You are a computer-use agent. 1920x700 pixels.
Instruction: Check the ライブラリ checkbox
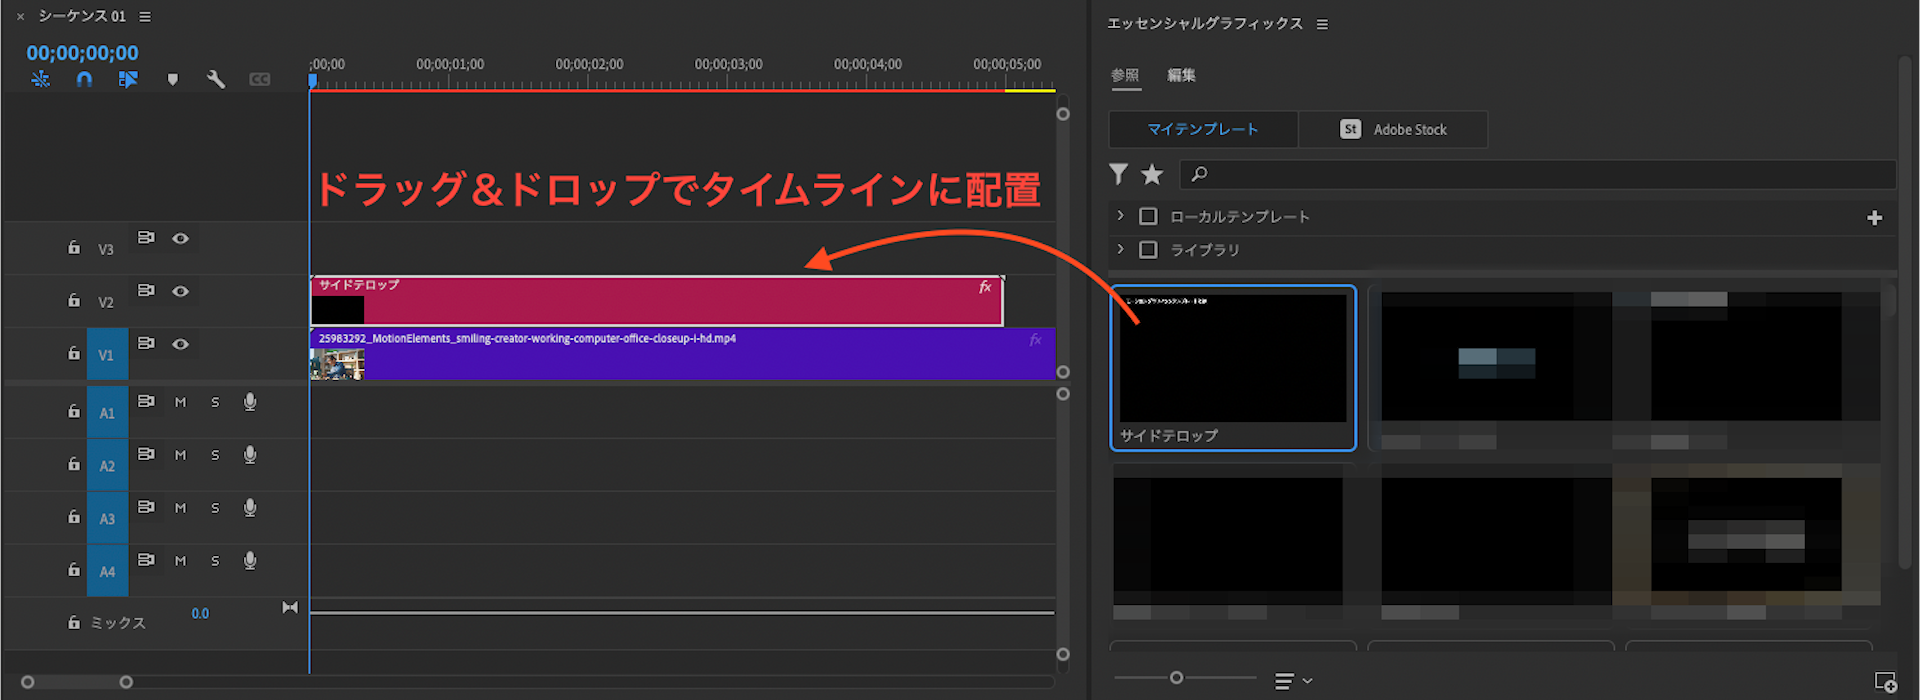click(x=1148, y=249)
